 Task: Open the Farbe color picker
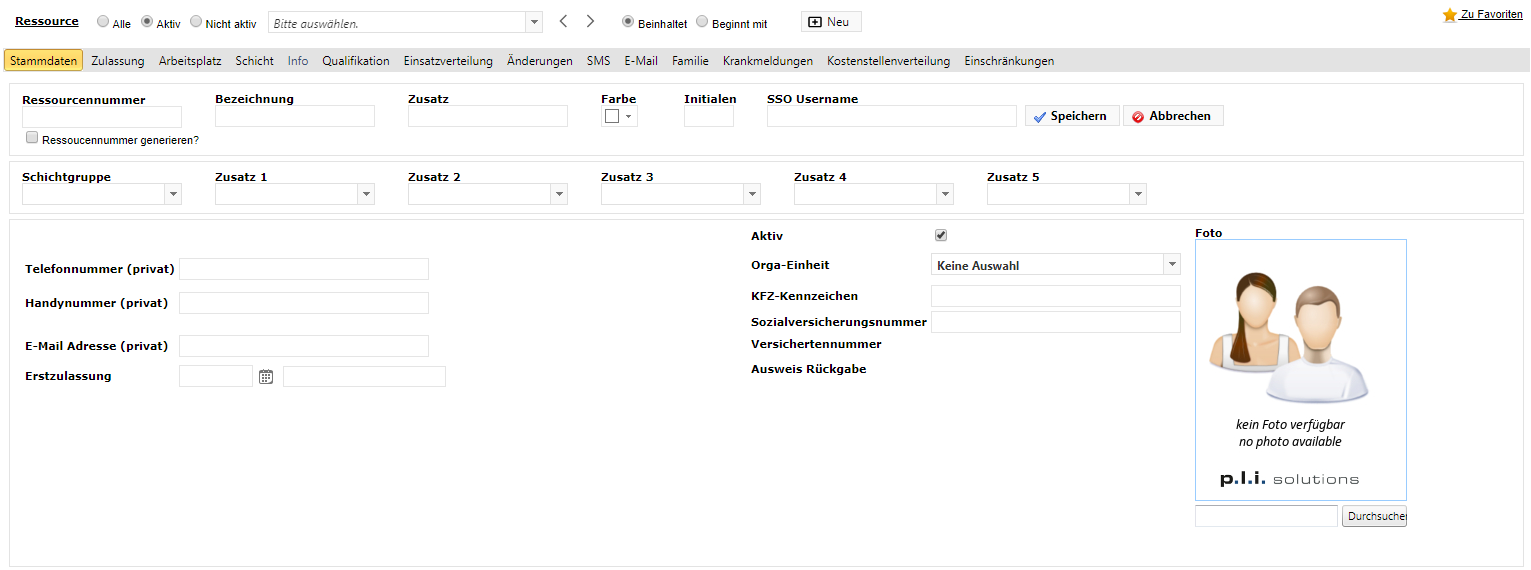point(619,116)
